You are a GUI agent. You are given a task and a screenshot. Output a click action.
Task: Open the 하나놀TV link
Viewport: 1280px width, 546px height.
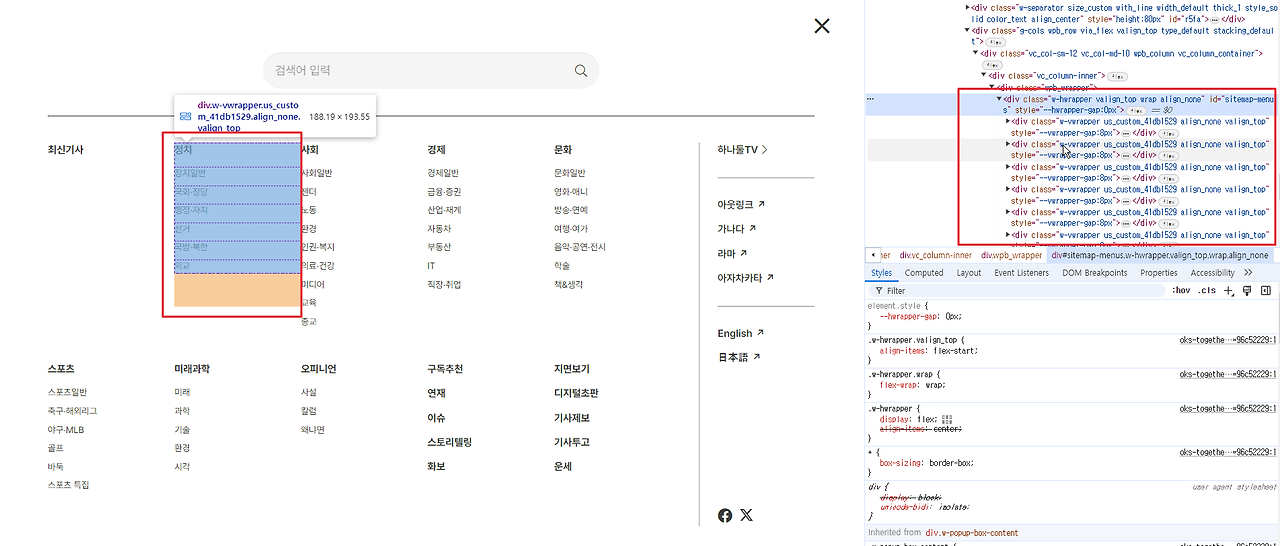(x=742, y=150)
